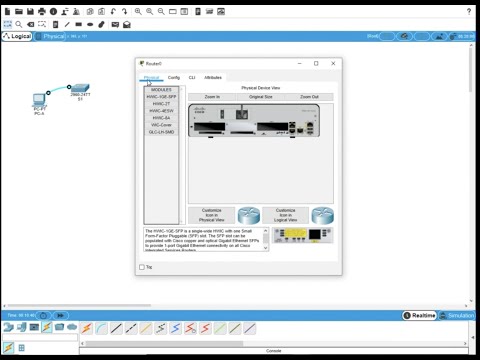Select the Resize shape tool
Image resolution: width=480 pixels, height=360 pixels.
click(42, 24)
